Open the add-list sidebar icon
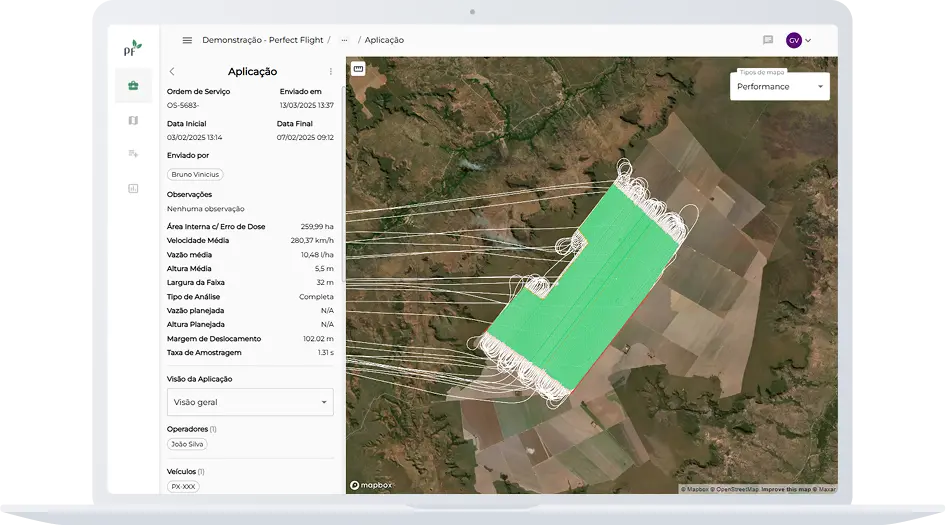Screen dimensions: 946x525 click(x=133, y=154)
